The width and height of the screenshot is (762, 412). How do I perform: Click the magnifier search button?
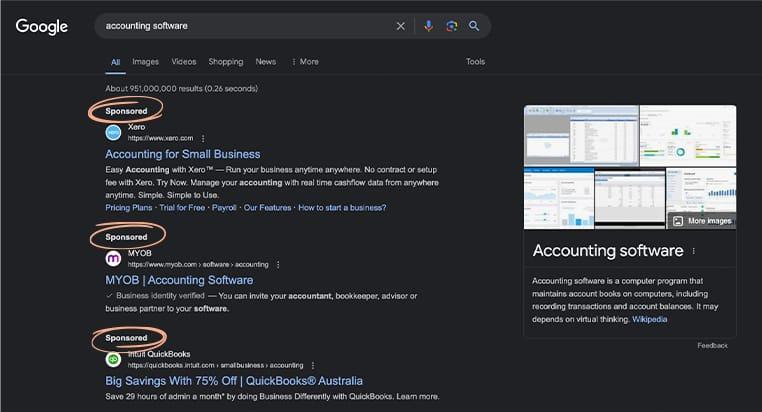(x=474, y=26)
